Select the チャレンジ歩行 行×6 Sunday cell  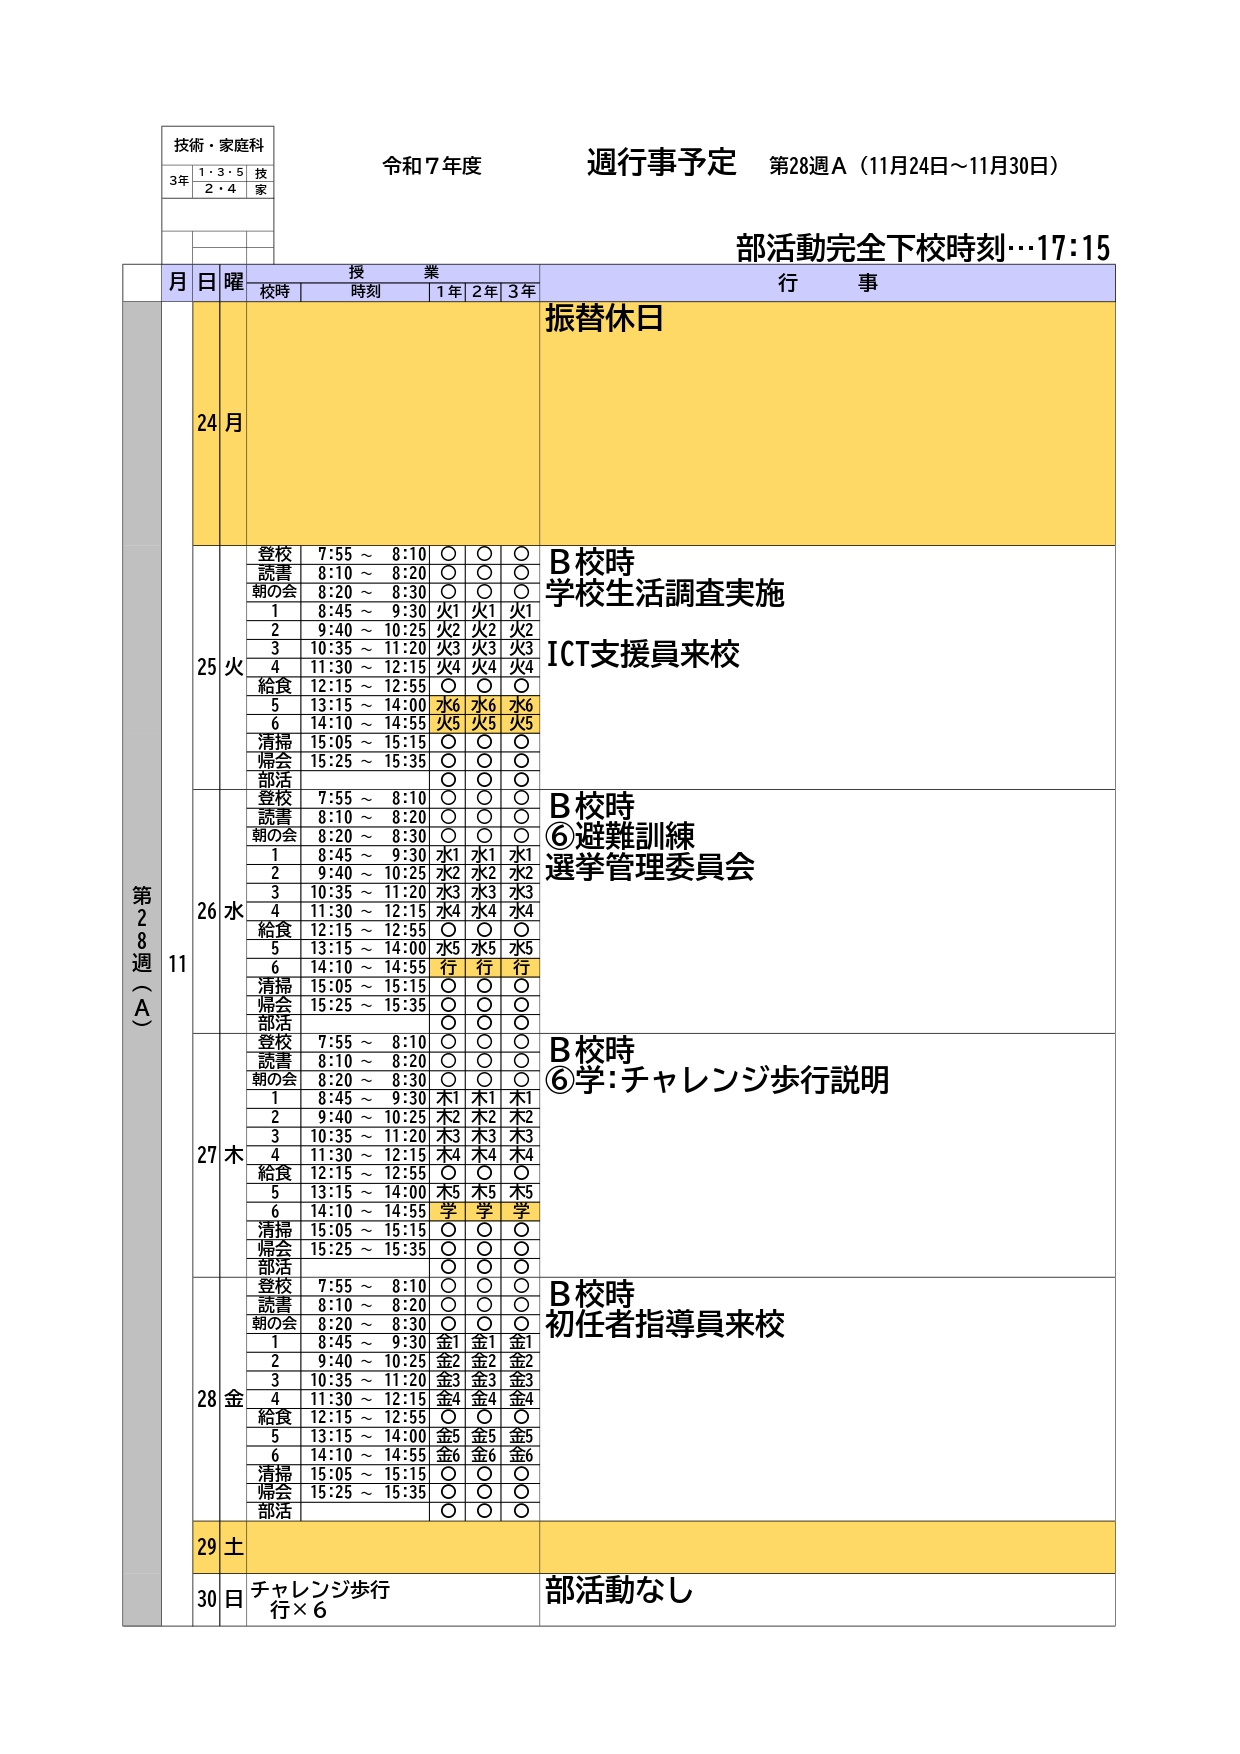pyautogui.click(x=320, y=1599)
